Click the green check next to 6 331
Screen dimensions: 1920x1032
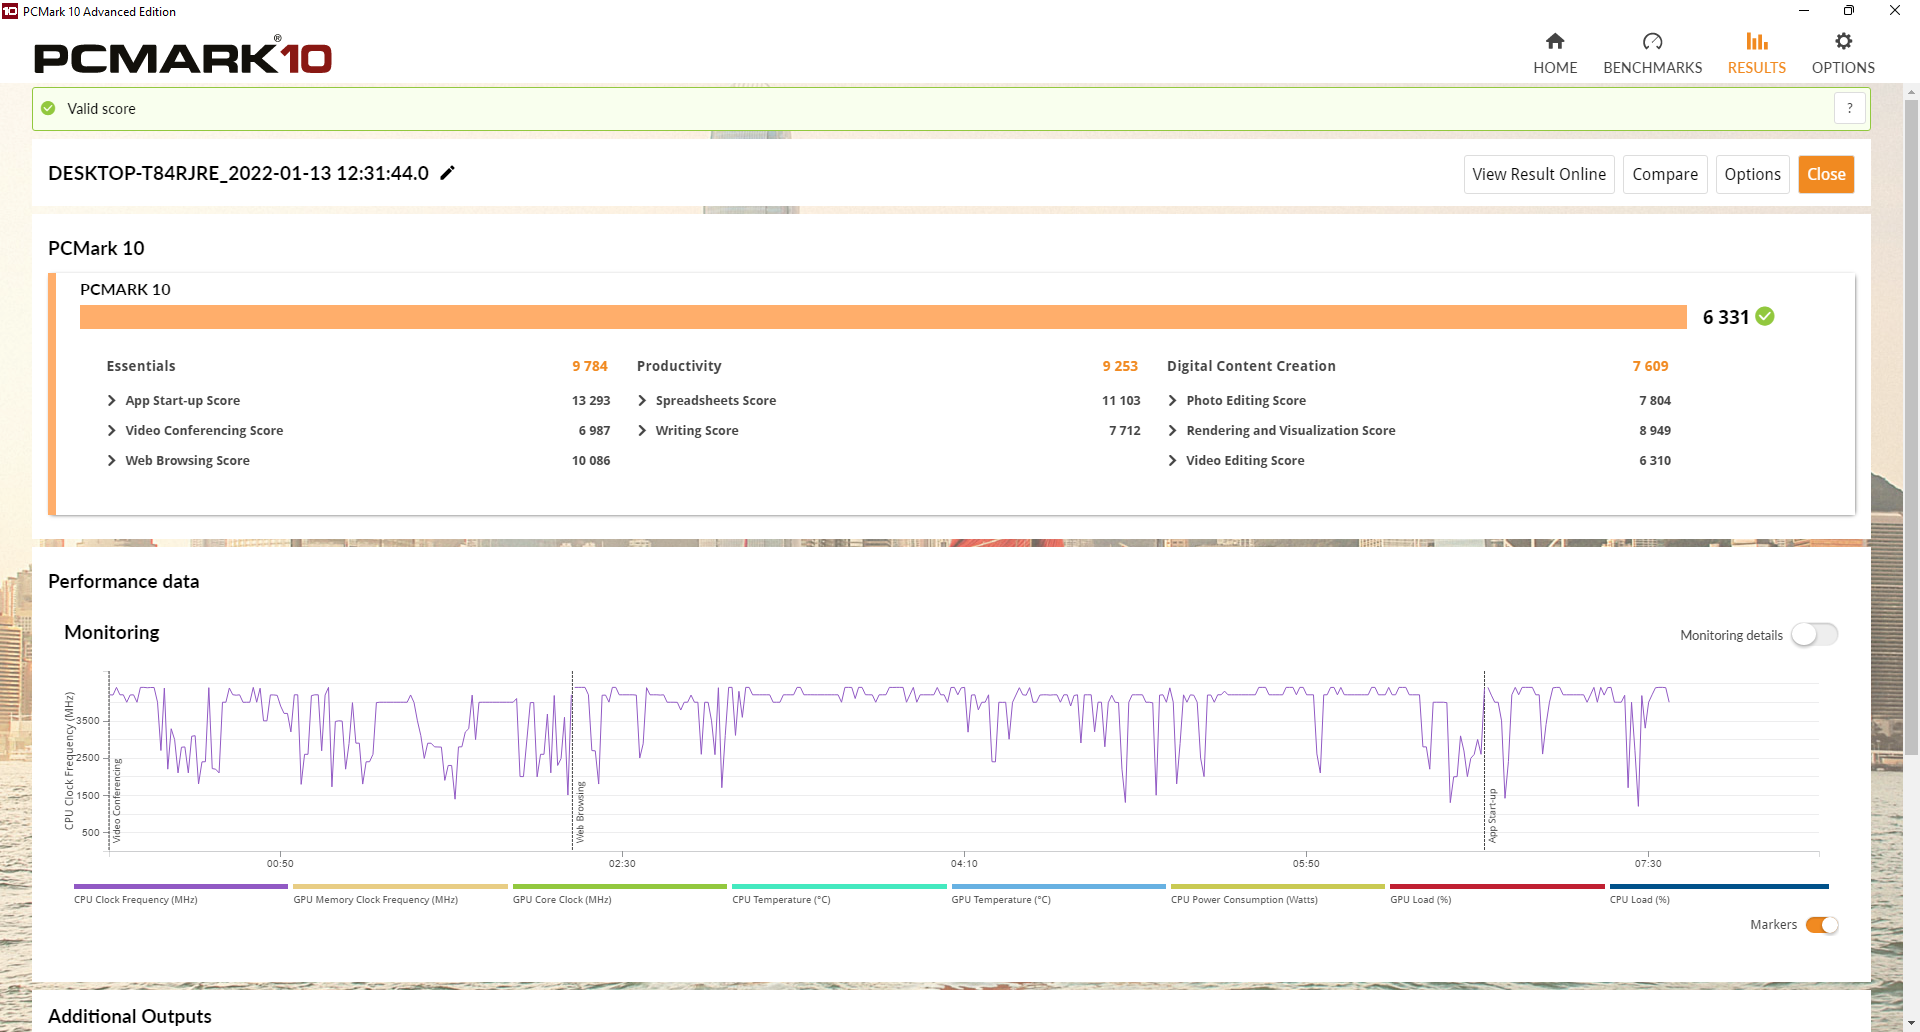point(1765,316)
